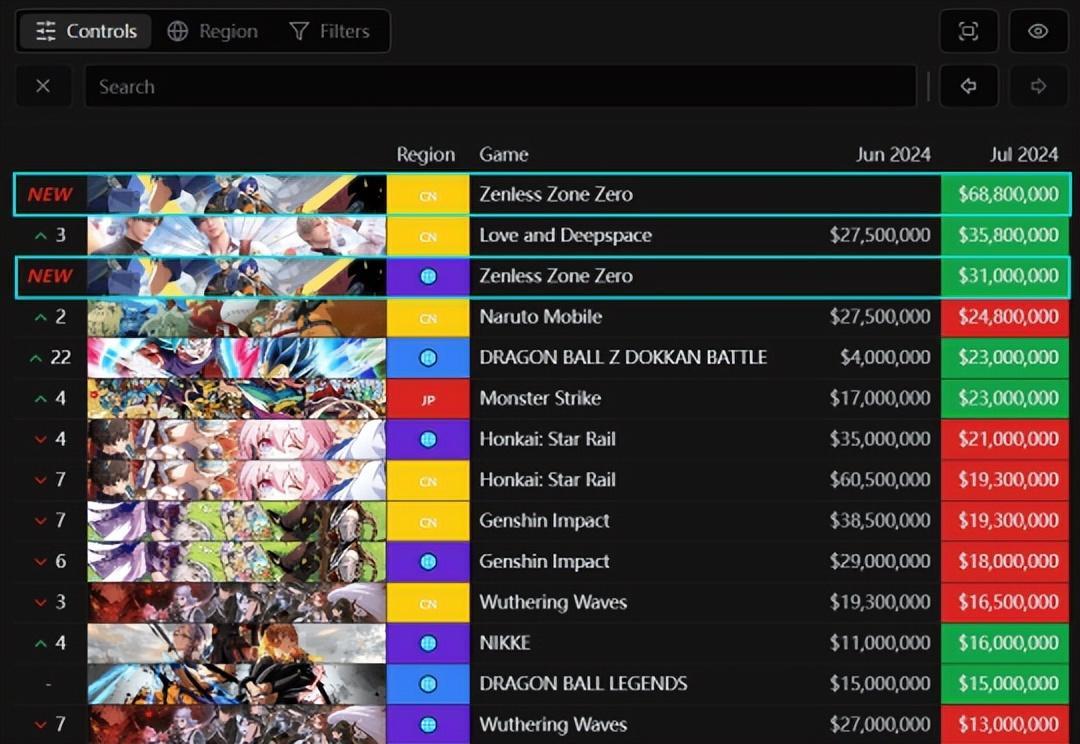This screenshot has height=744, width=1080.
Task: Switch to the Region tab
Action: [212, 31]
